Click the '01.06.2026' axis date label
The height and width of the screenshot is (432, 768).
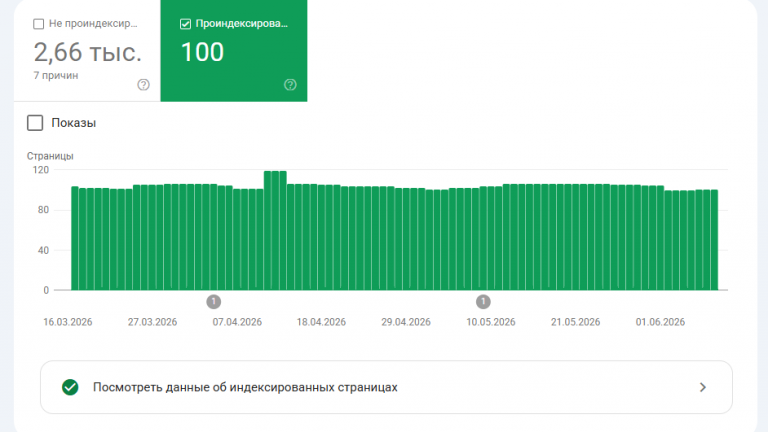click(x=660, y=322)
